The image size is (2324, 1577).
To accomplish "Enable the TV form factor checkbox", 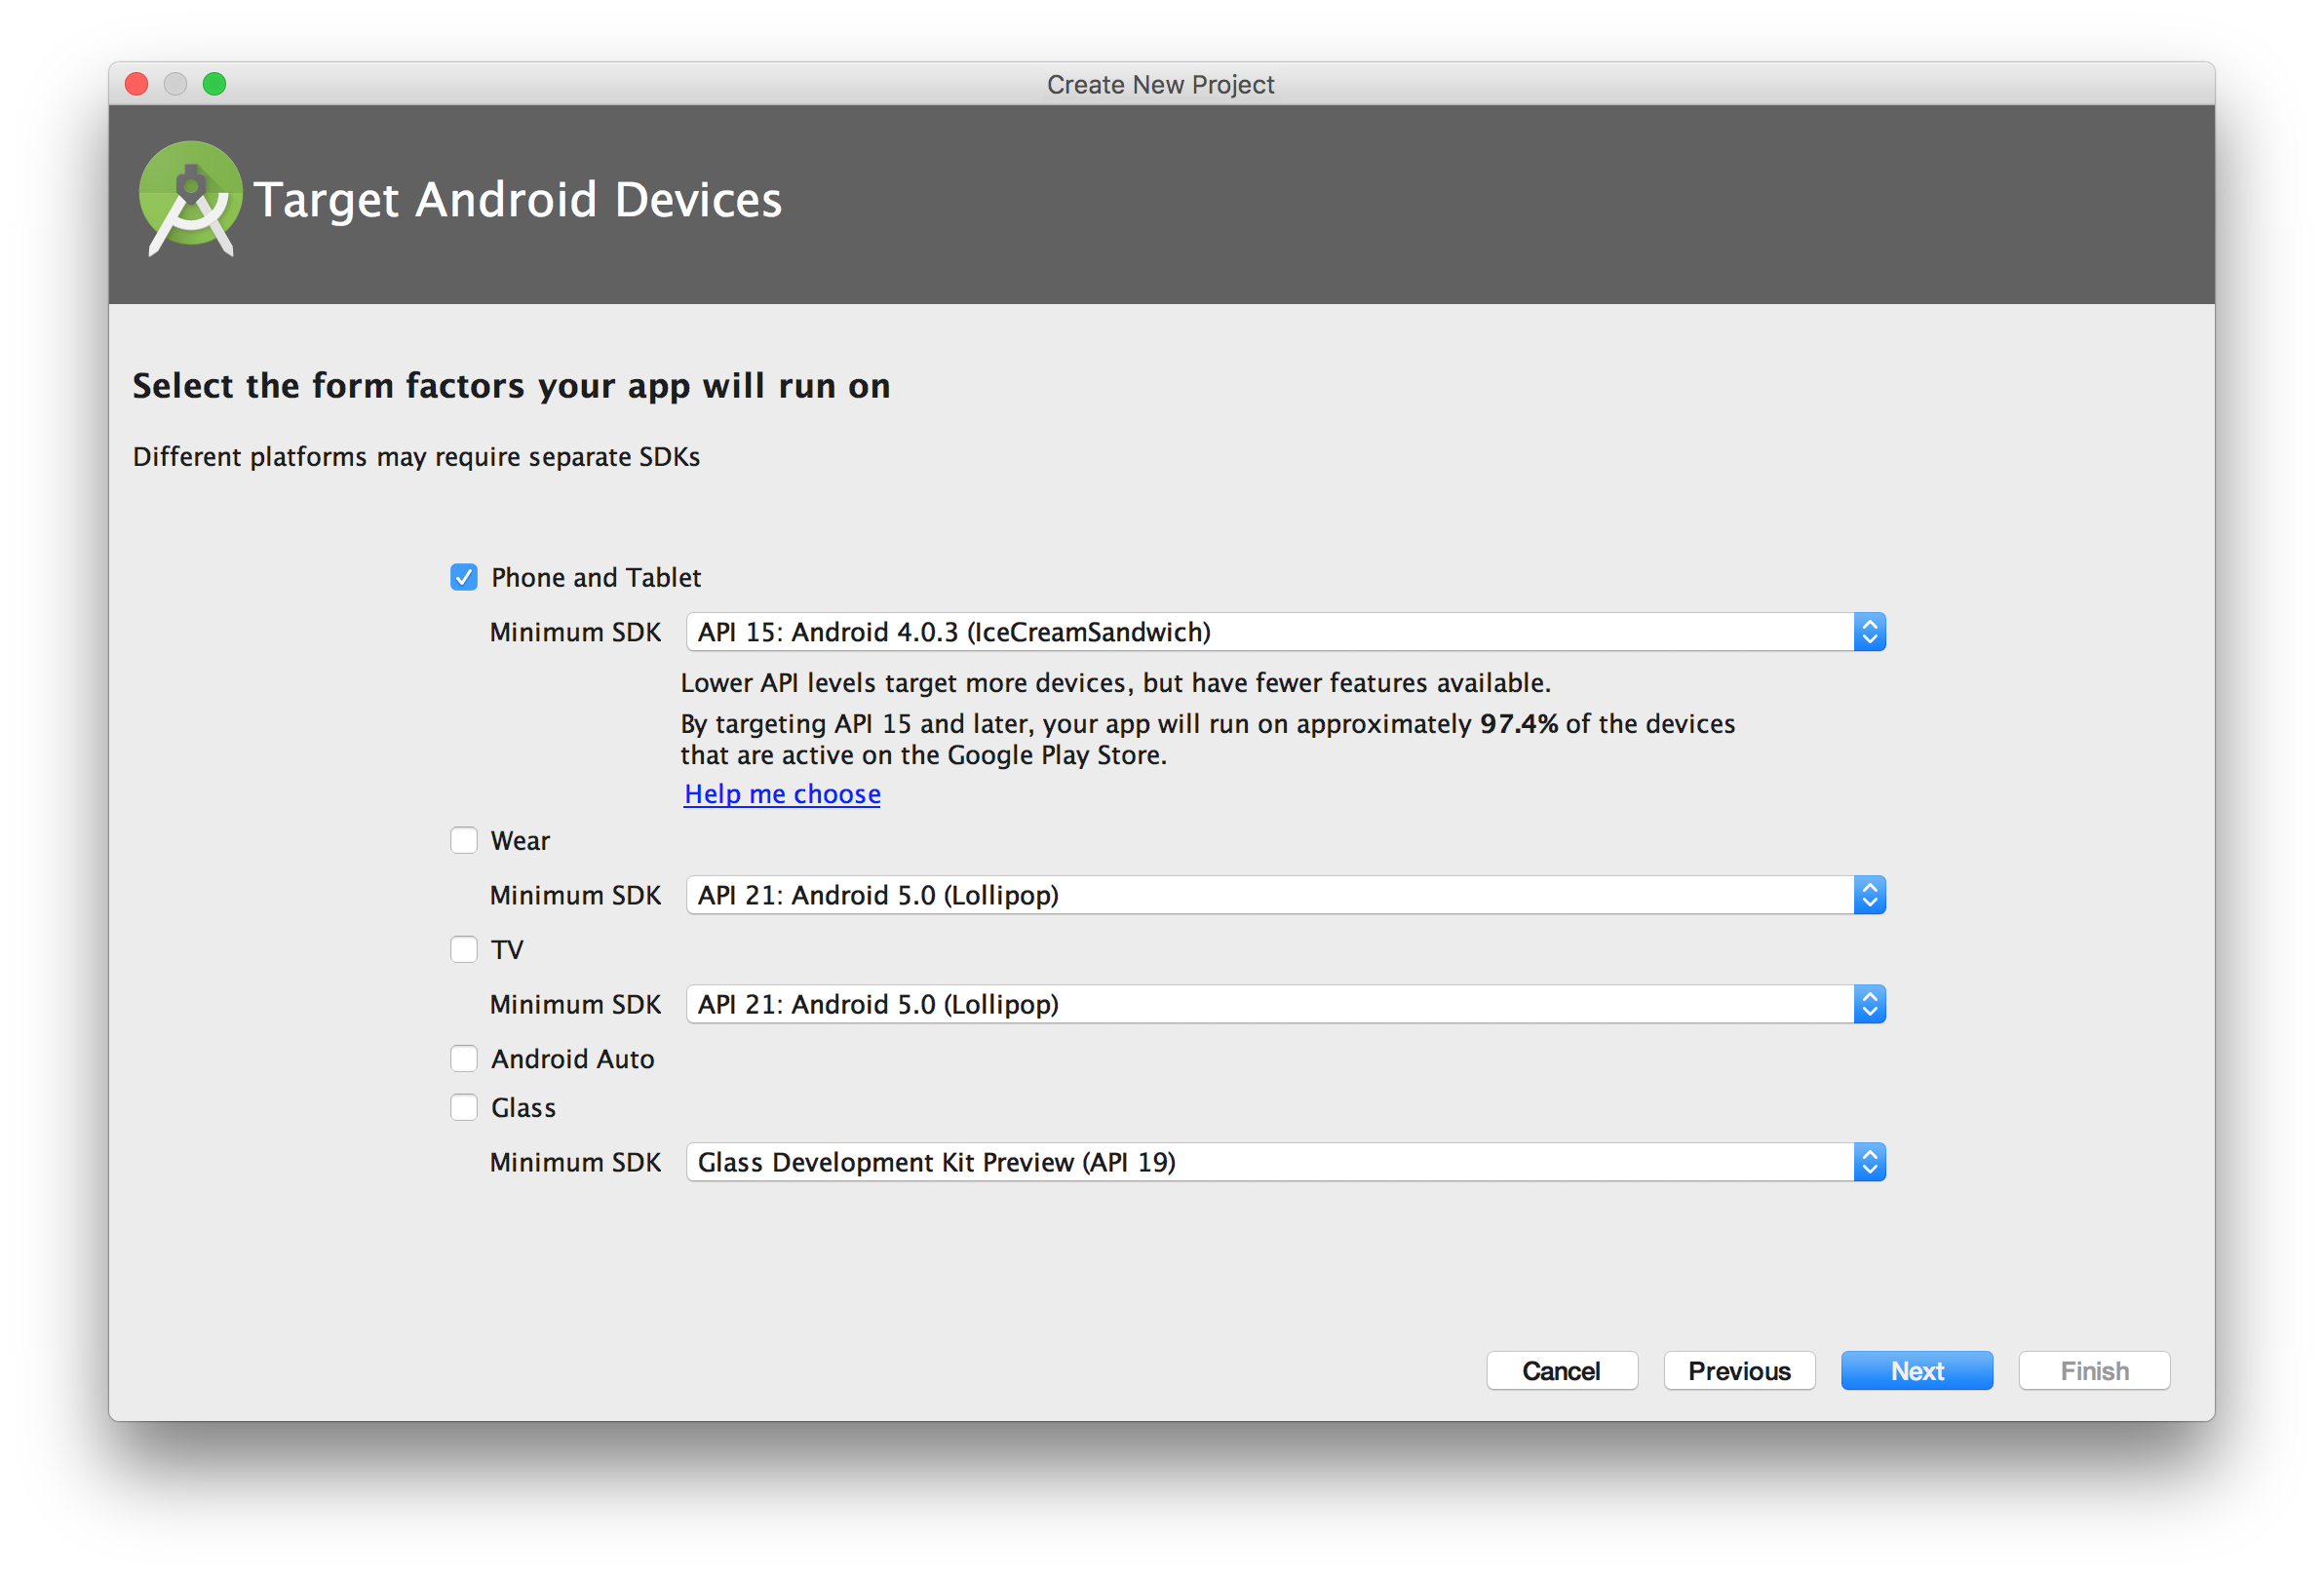I will coord(464,949).
